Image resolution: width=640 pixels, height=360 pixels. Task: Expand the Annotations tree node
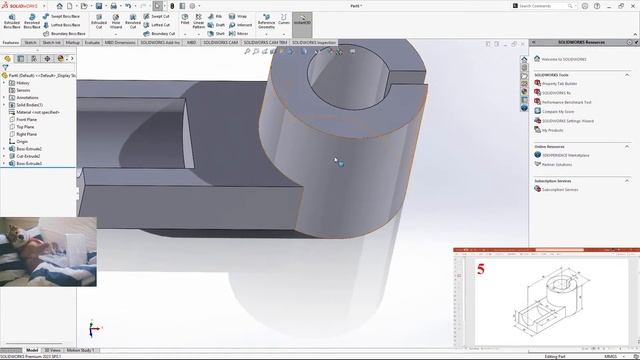[4, 98]
